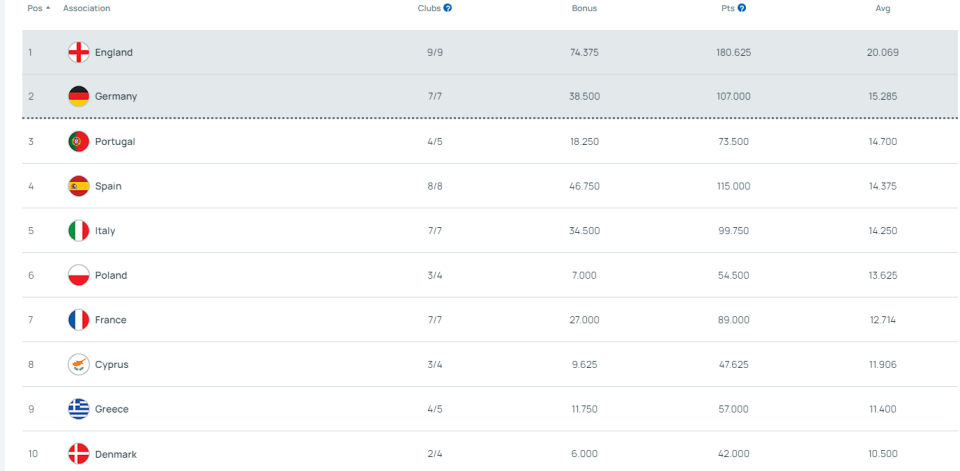Click the Portugal flag icon
Image resolution: width=960 pixels, height=471 pixels.
click(x=78, y=142)
